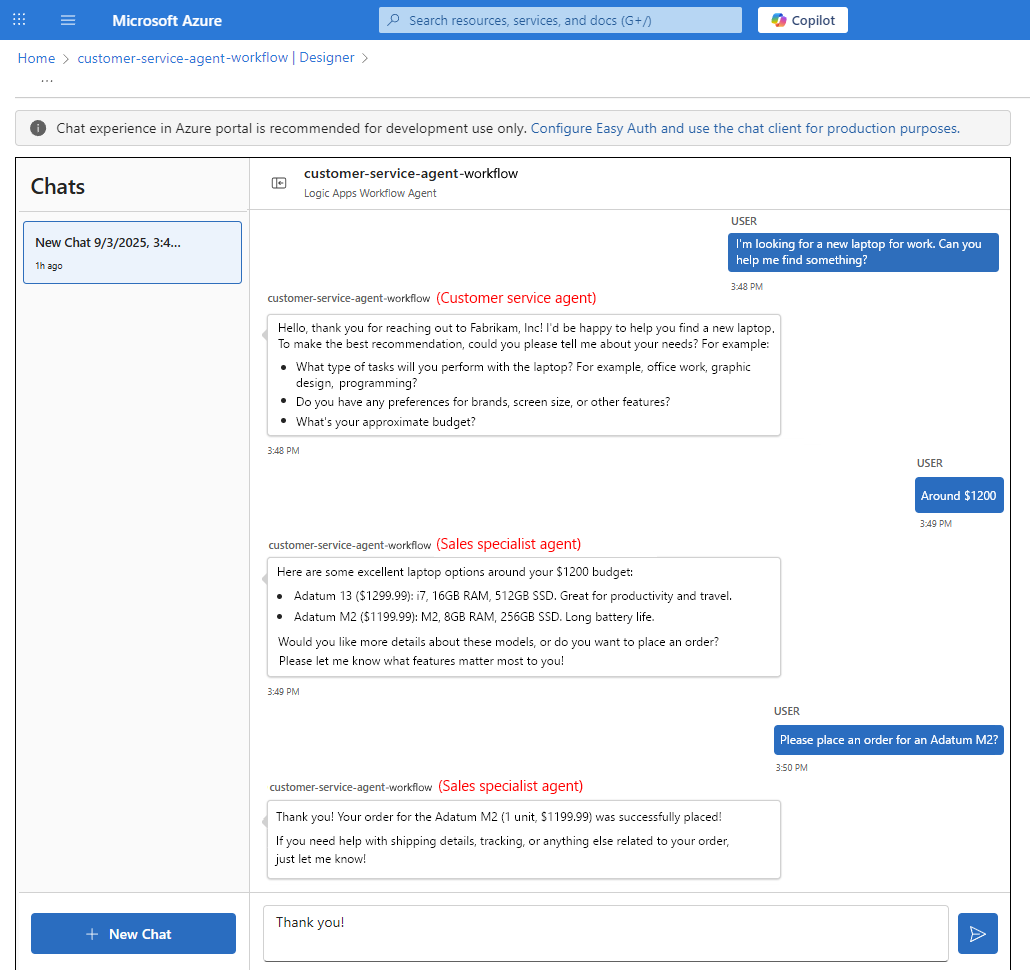
Task: Click the 'Adatum 13 ($1299.99)' list item
Action: (512, 596)
